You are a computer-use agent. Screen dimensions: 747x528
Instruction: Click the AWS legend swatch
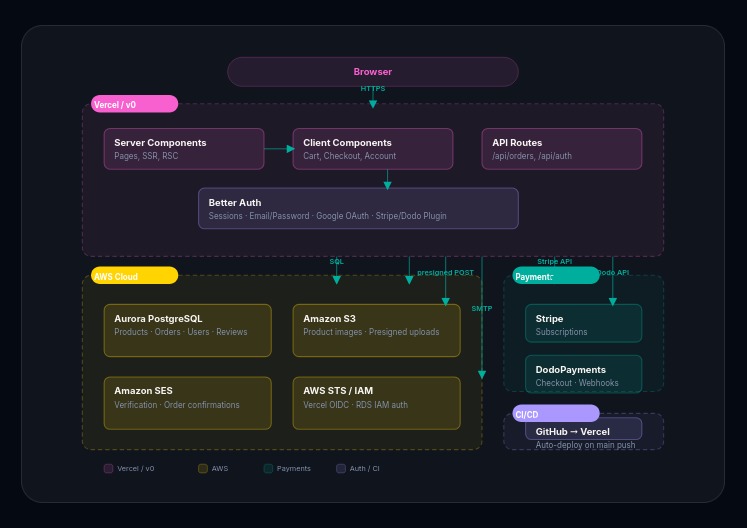pos(202,468)
